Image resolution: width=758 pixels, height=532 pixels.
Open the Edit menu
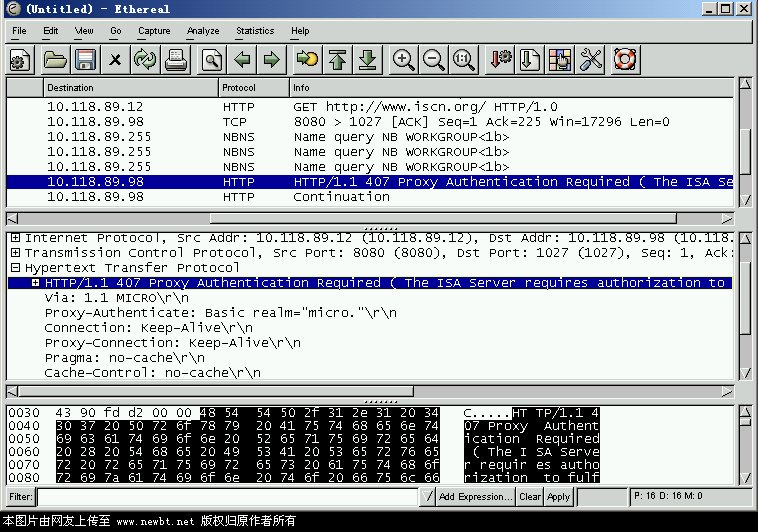tap(50, 31)
